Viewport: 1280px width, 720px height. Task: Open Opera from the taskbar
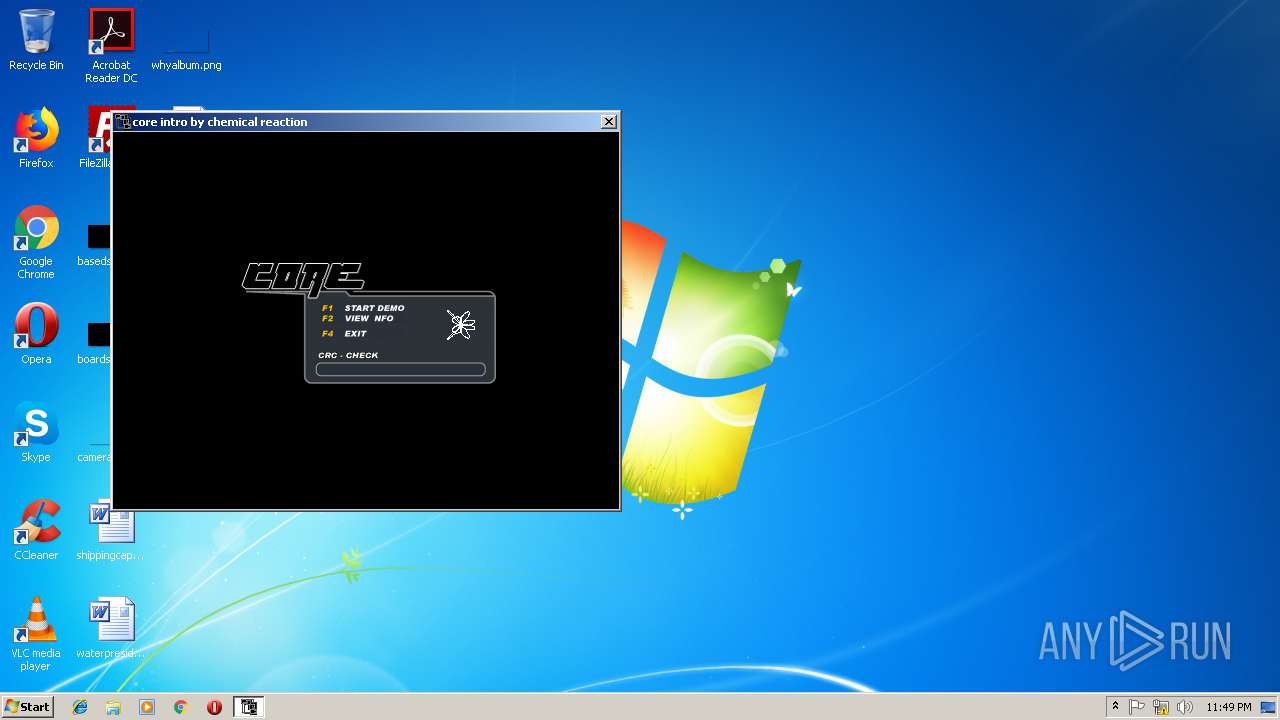click(214, 707)
